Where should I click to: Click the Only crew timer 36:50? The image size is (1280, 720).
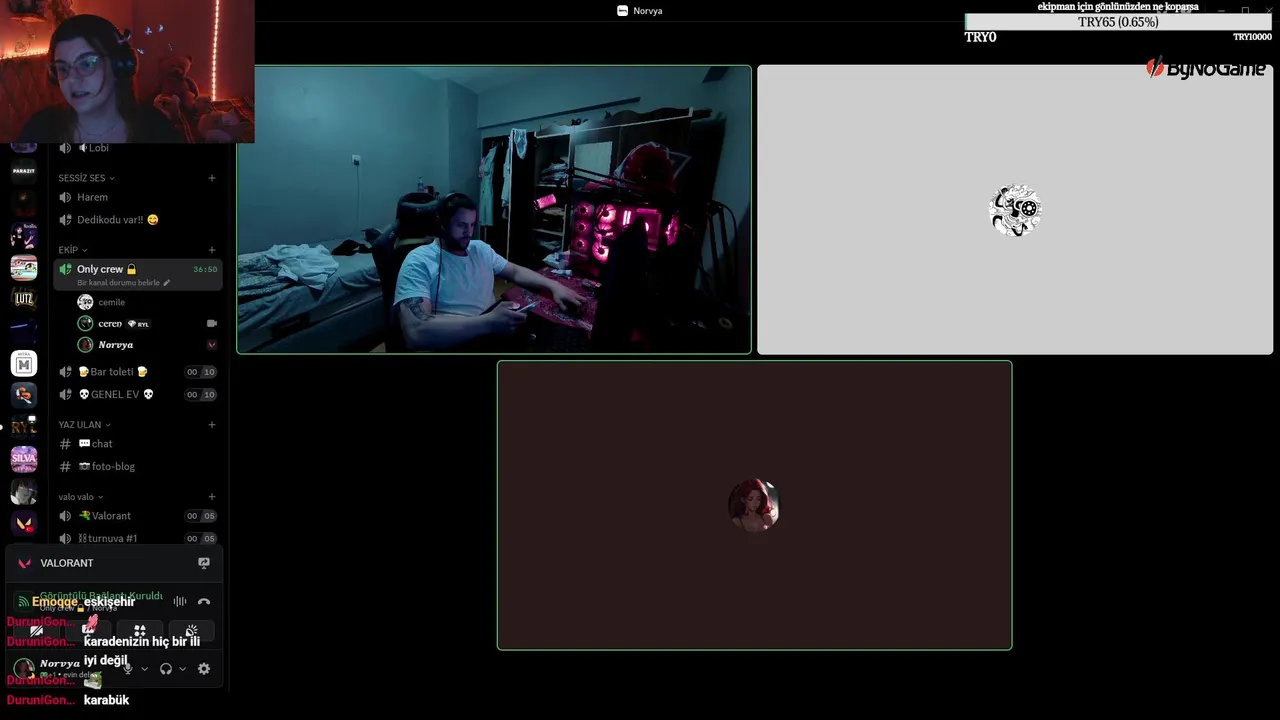pyautogui.click(x=205, y=269)
